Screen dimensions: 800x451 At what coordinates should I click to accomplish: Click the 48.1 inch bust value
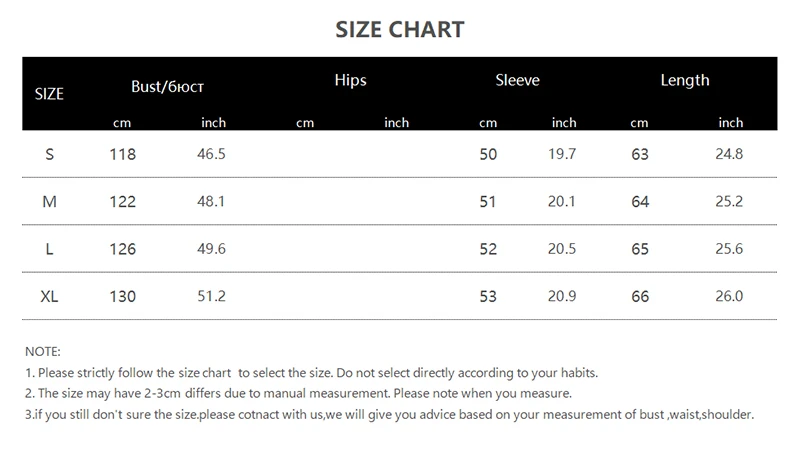pos(213,202)
